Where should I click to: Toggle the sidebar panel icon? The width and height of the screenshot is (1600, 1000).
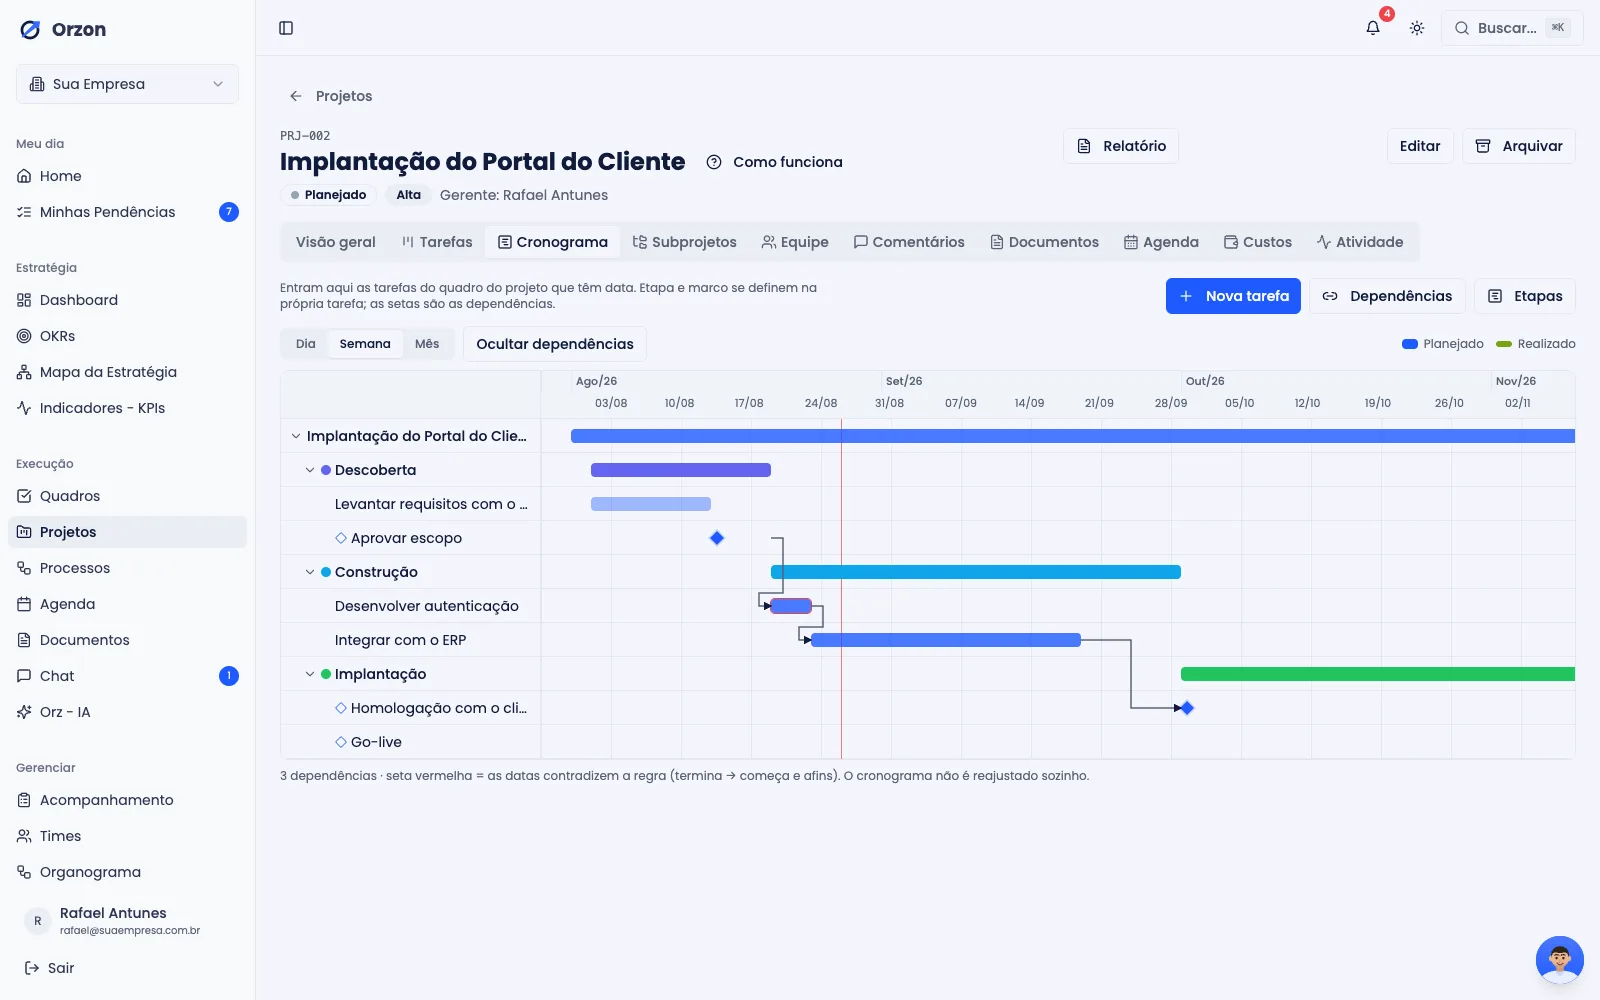click(286, 28)
